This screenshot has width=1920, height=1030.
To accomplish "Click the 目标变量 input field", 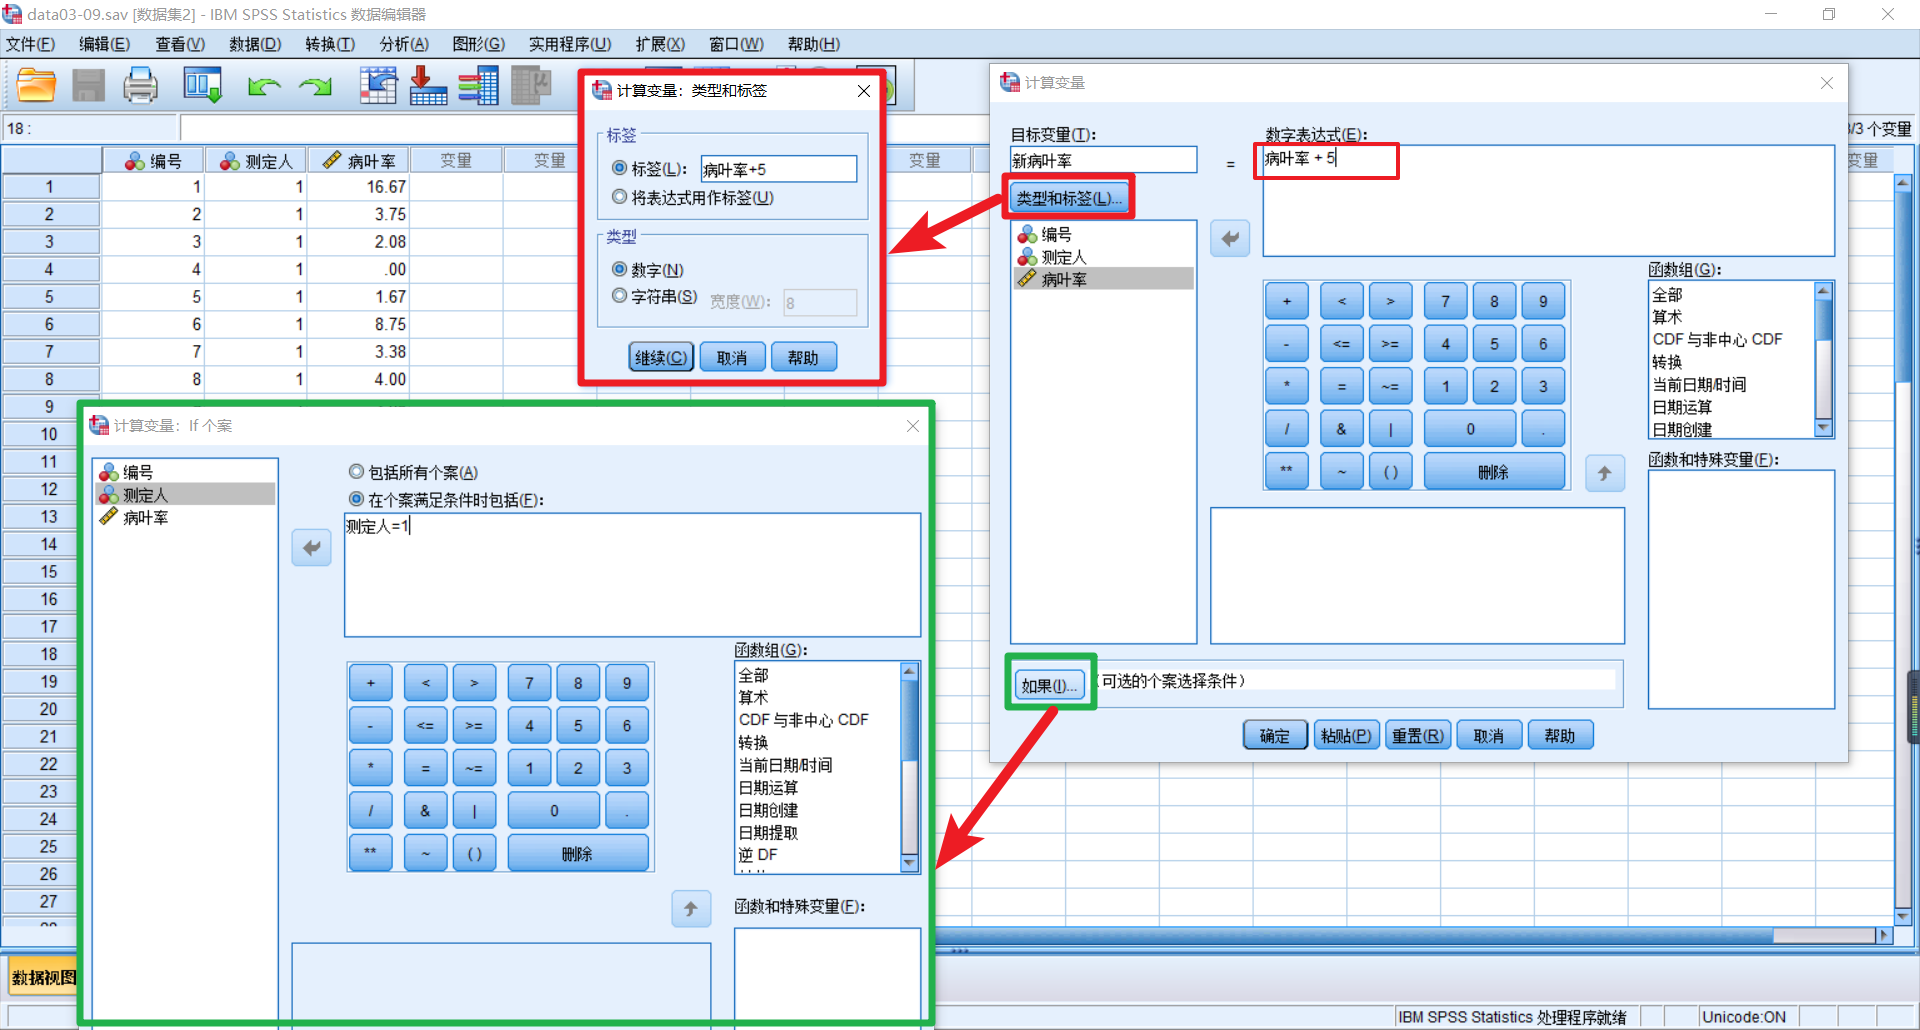I will (x=1103, y=160).
